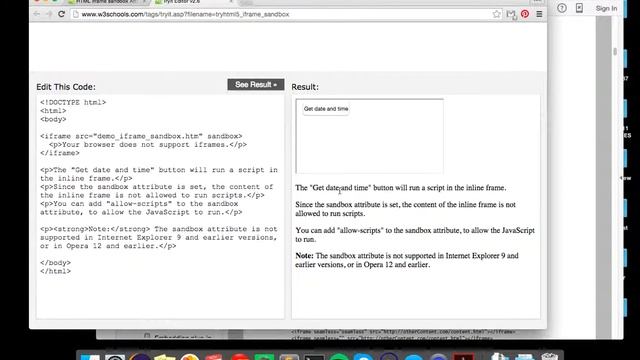Click Sign In in the background window
Viewport: 640px width, 360px height.
tap(606, 8)
